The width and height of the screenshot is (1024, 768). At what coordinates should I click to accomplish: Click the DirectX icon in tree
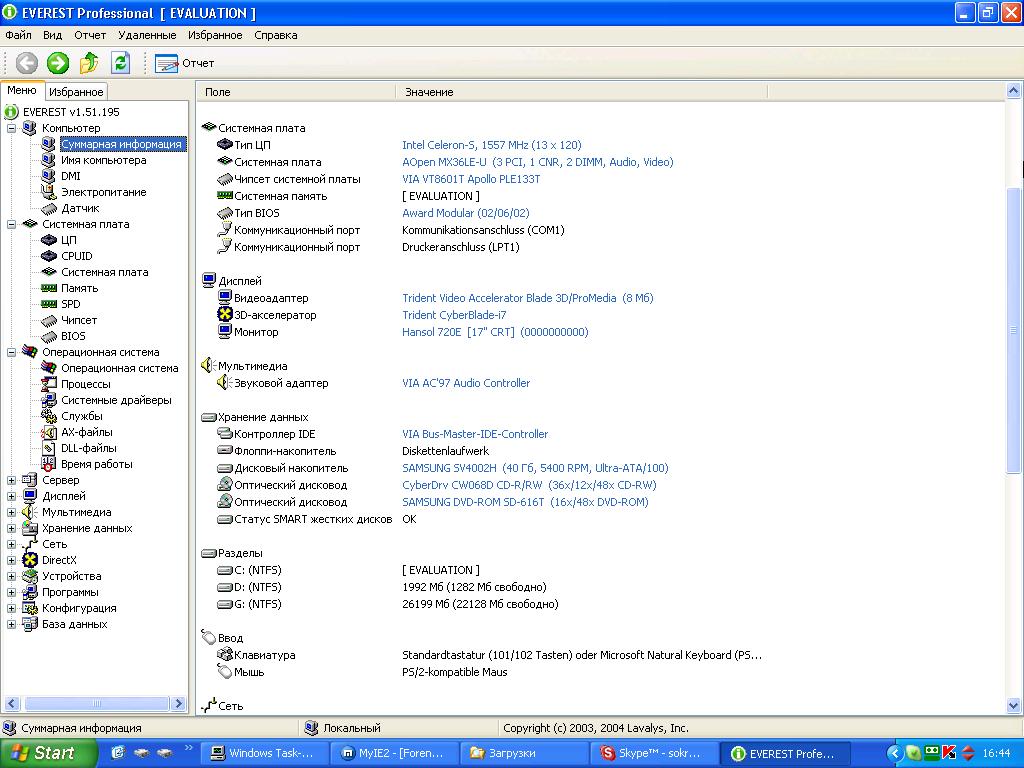click(x=29, y=560)
